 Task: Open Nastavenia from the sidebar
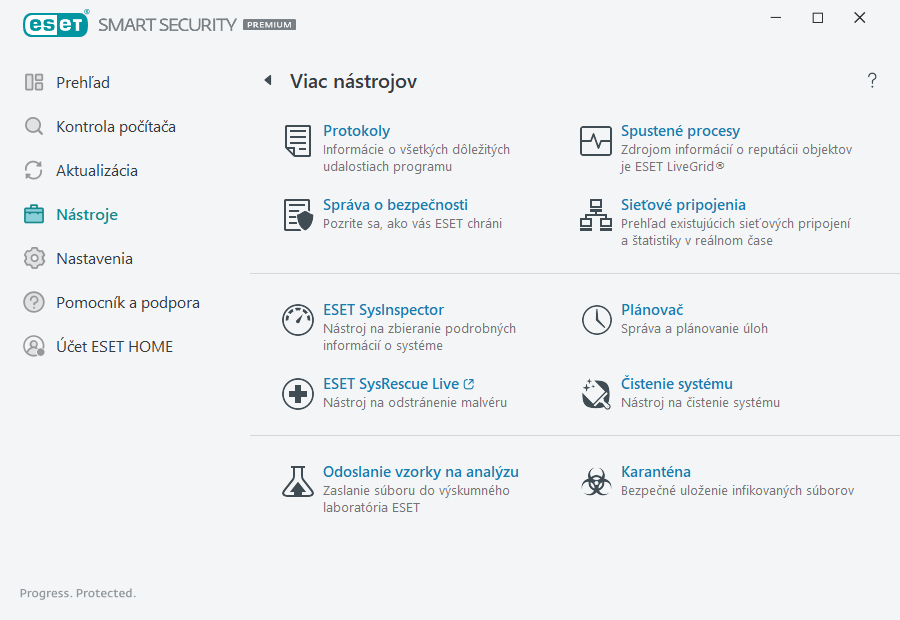(94, 258)
